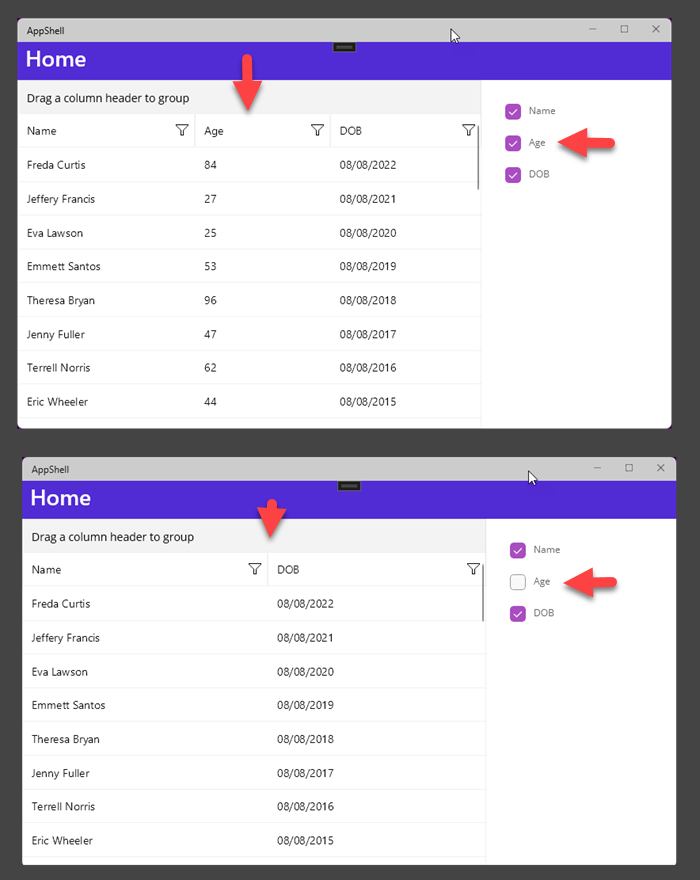700x880 pixels.
Task: Click the Home page header
Action: click(x=56, y=59)
